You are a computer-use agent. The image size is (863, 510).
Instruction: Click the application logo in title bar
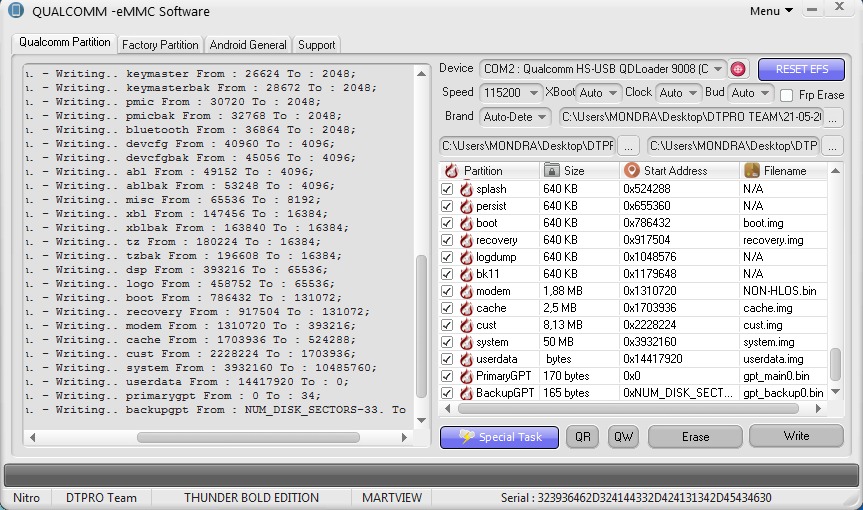click(15, 10)
